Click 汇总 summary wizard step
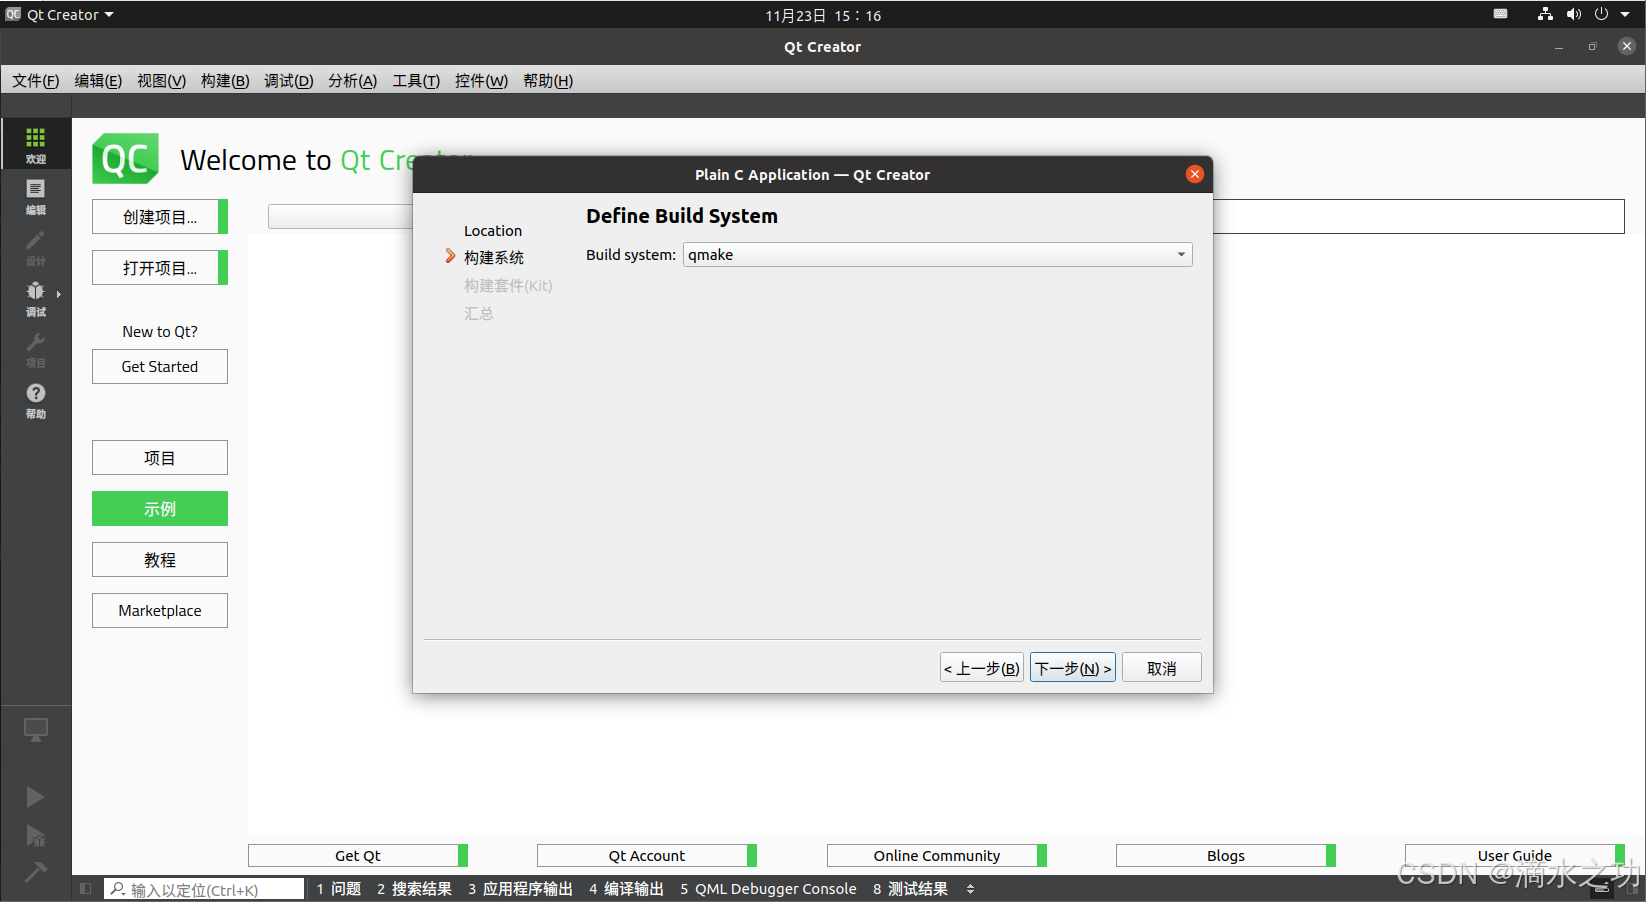This screenshot has width=1646, height=902. (479, 314)
